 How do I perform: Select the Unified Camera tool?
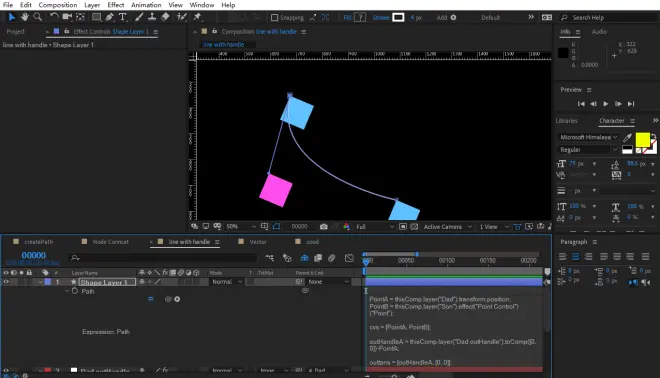(67, 17)
